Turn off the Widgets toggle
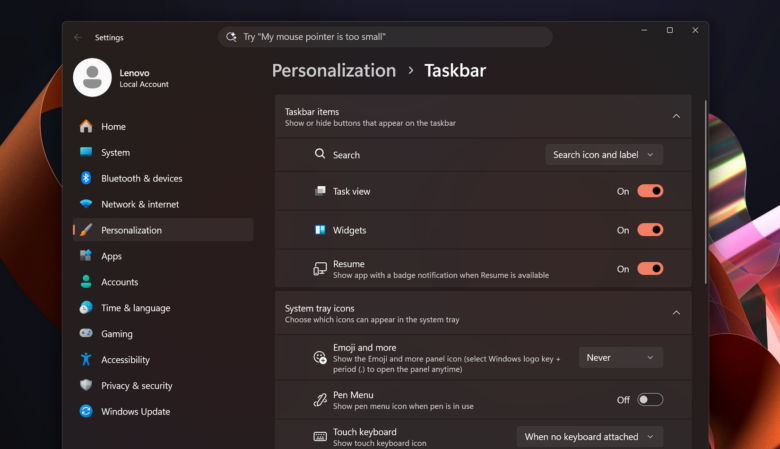The width and height of the screenshot is (780, 449). 650,230
